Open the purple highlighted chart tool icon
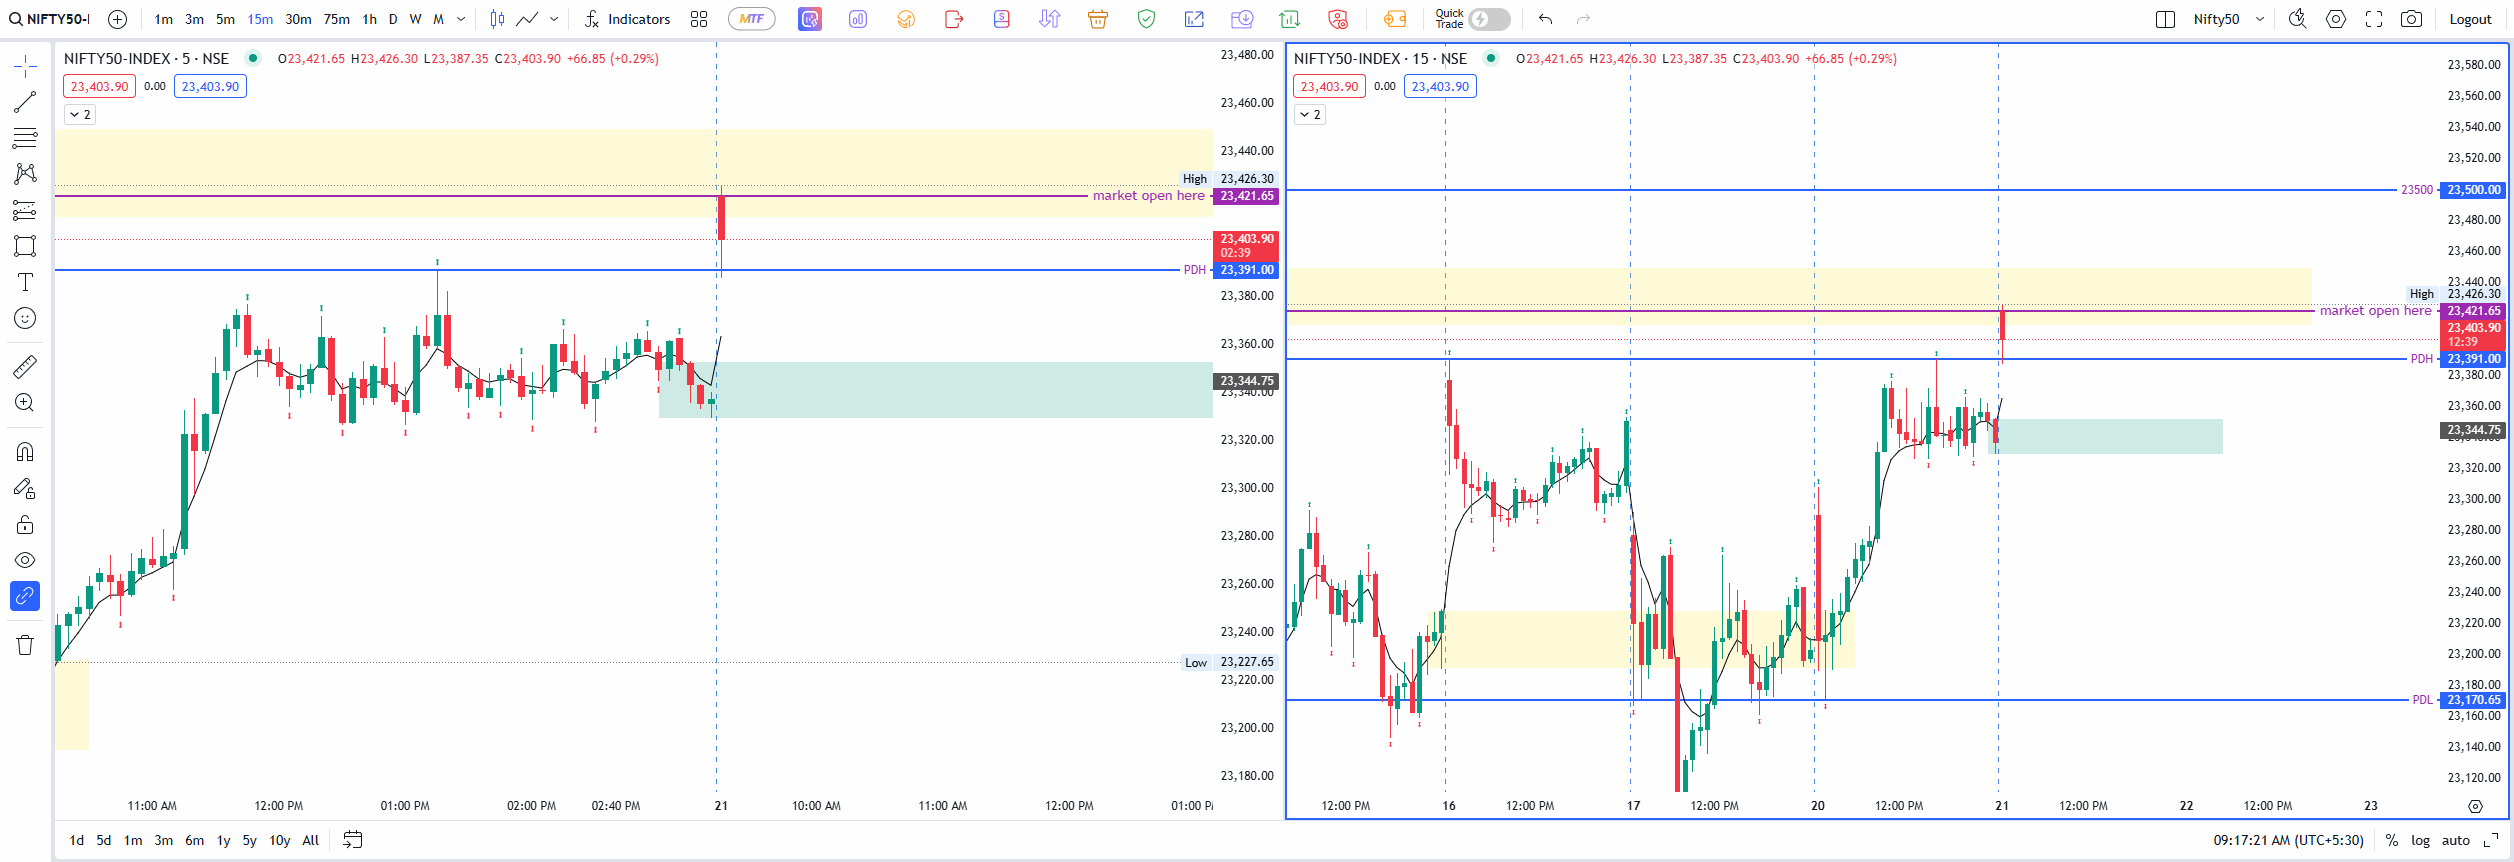 point(810,19)
